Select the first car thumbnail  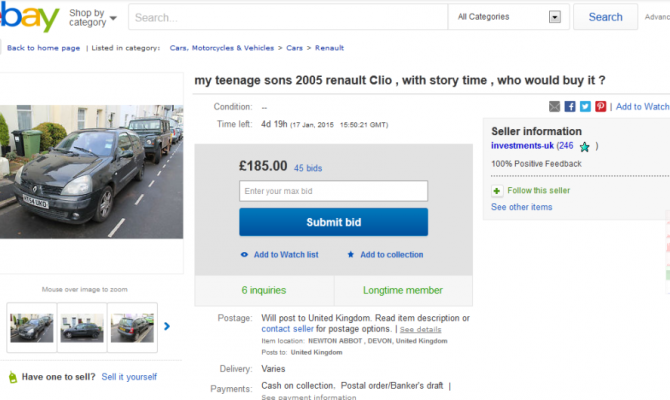coord(31,327)
